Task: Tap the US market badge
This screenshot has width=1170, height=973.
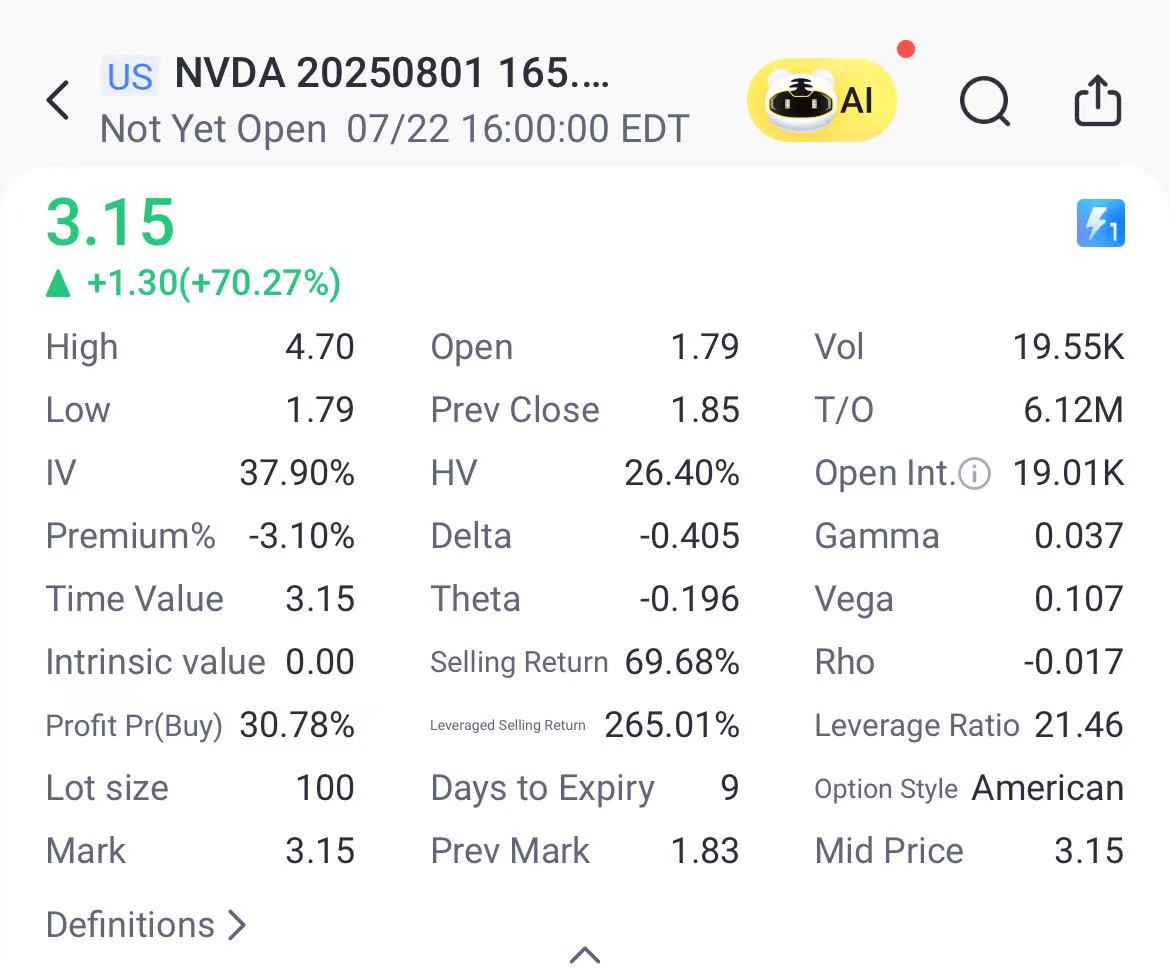Action: click(x=130, y=76)
